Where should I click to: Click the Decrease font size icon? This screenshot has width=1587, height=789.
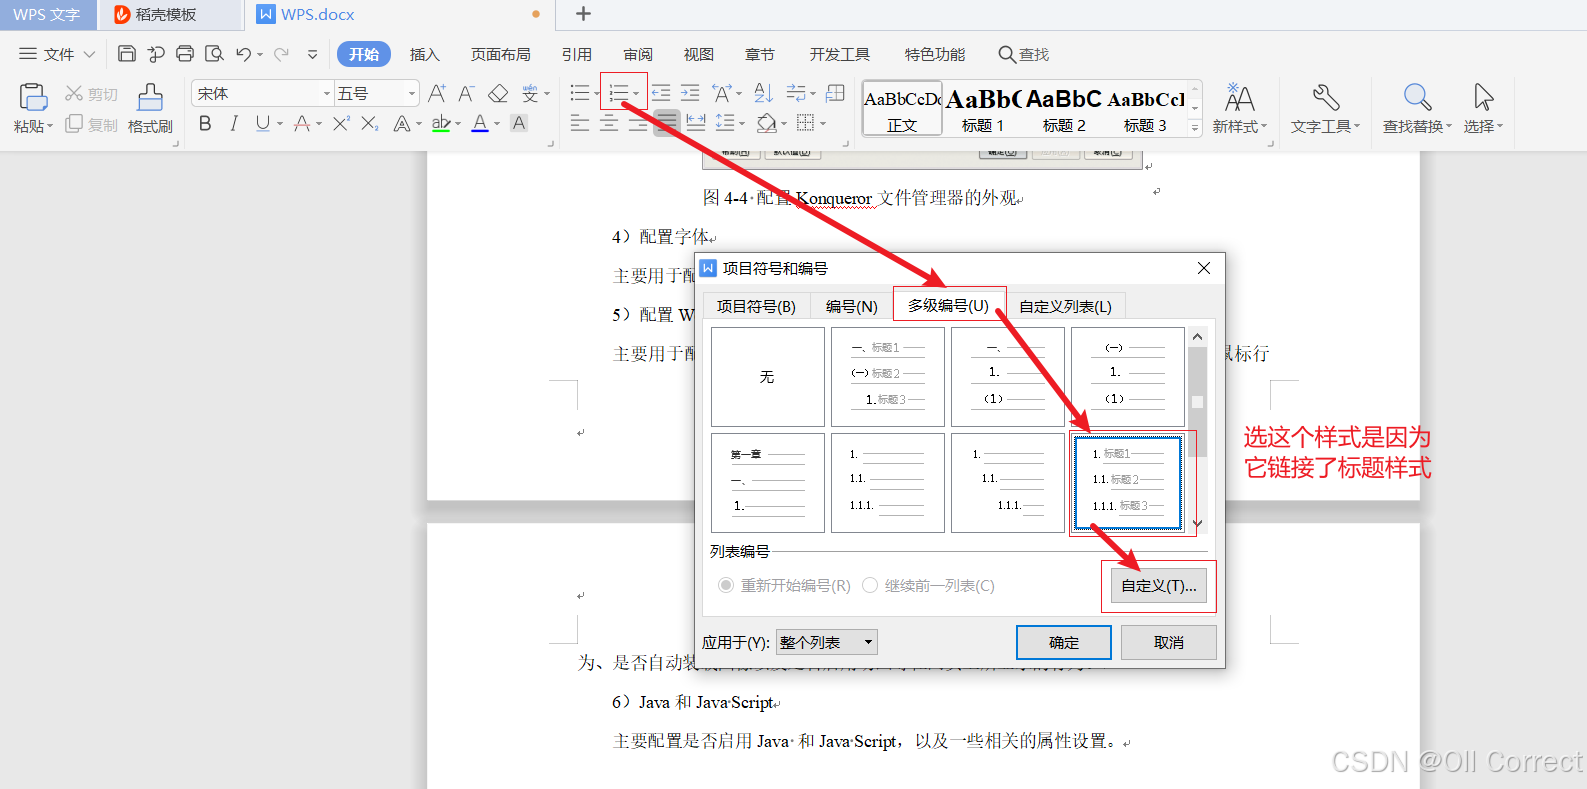click(466, 93)
